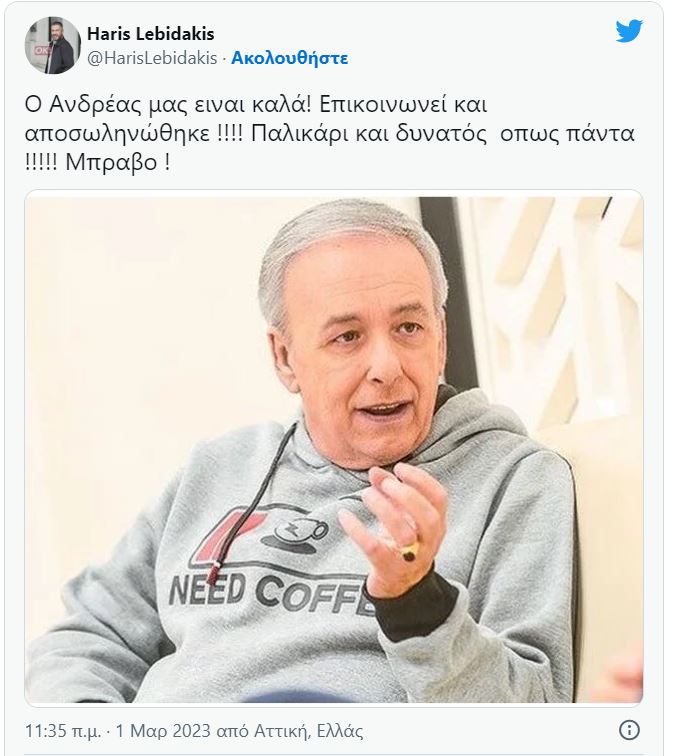Open the attached photo of the man
The width and height of the screenshot is (673, 756).
tap(334, 449)
